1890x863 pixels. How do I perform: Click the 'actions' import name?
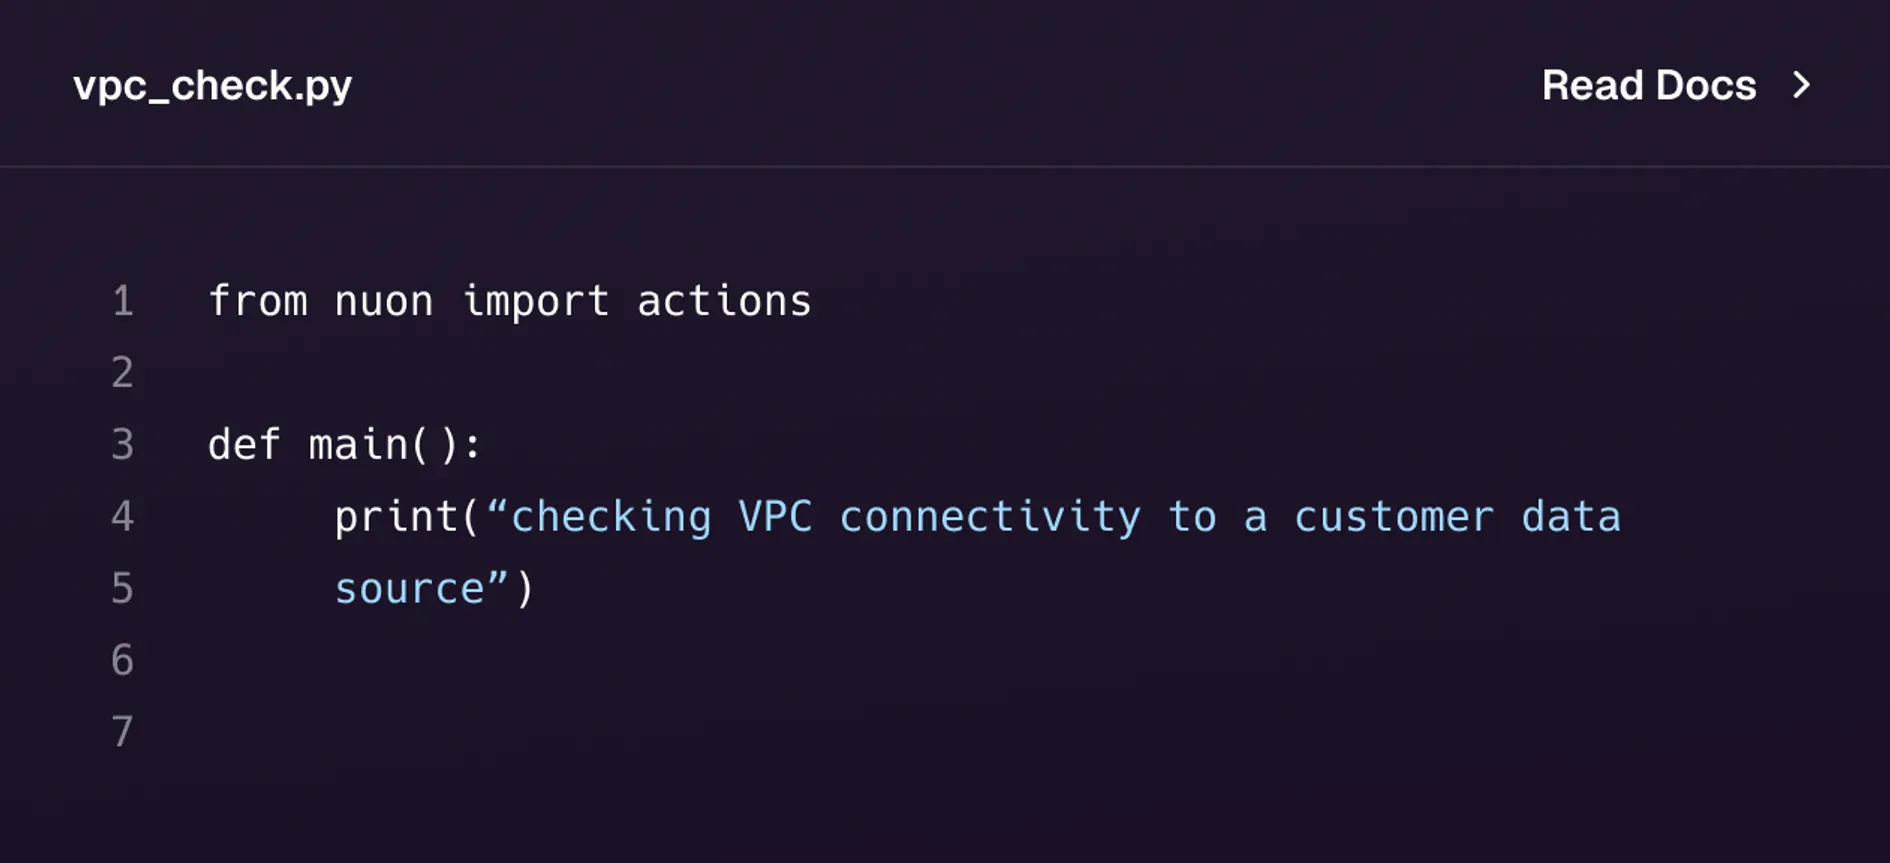click(724, 301)
